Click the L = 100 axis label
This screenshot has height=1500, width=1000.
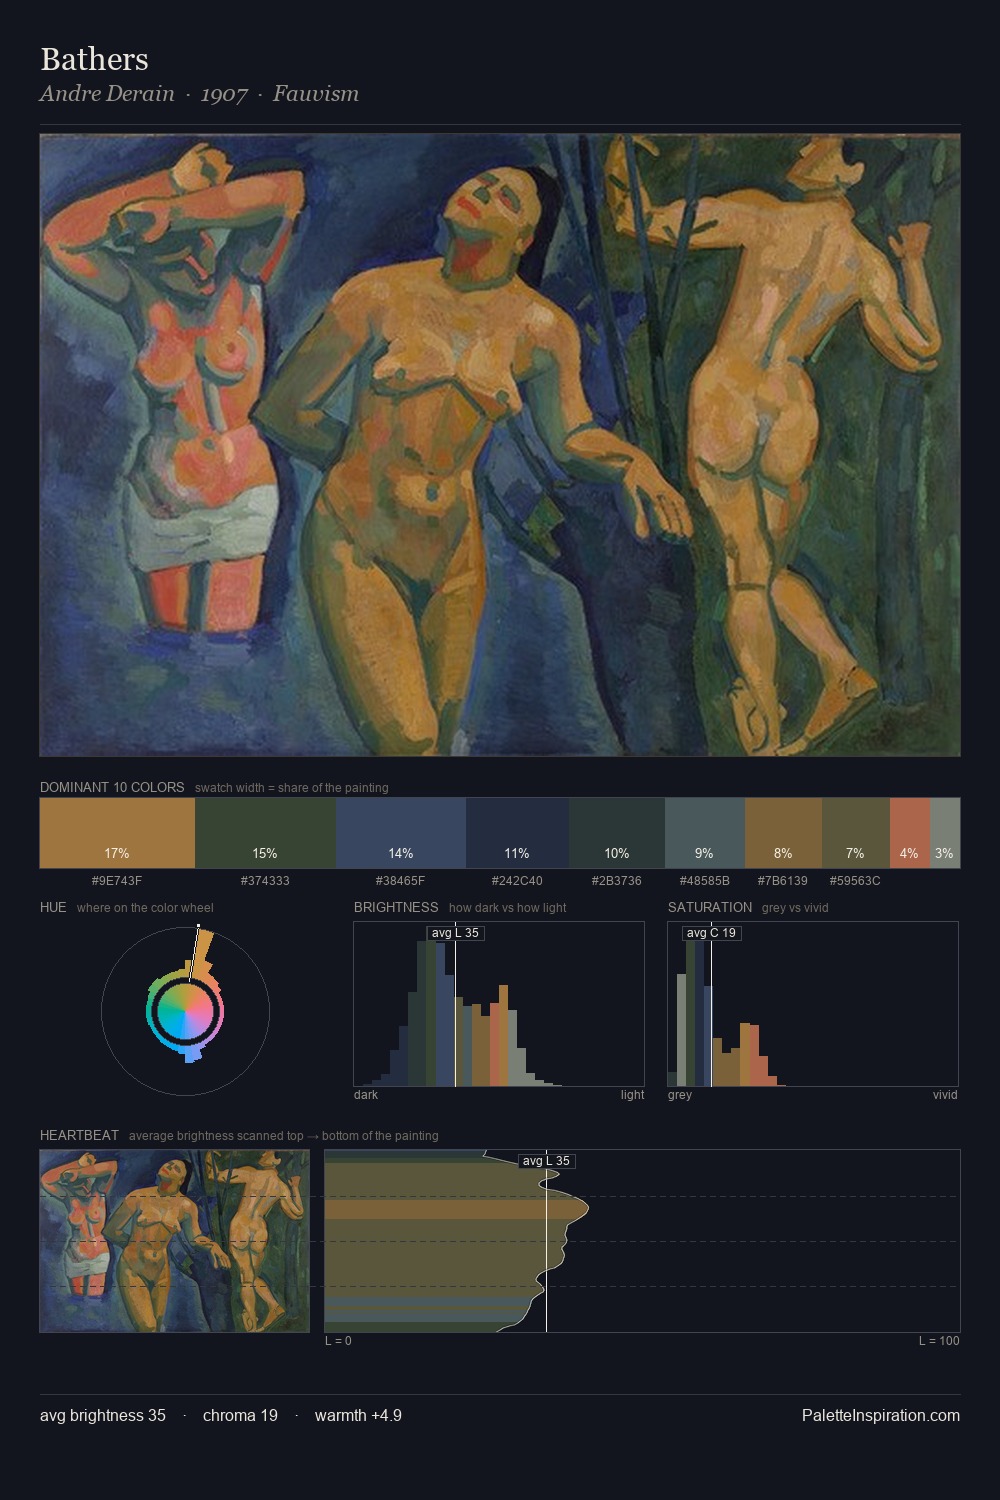pyautogui.click(x=939, y=1341)
